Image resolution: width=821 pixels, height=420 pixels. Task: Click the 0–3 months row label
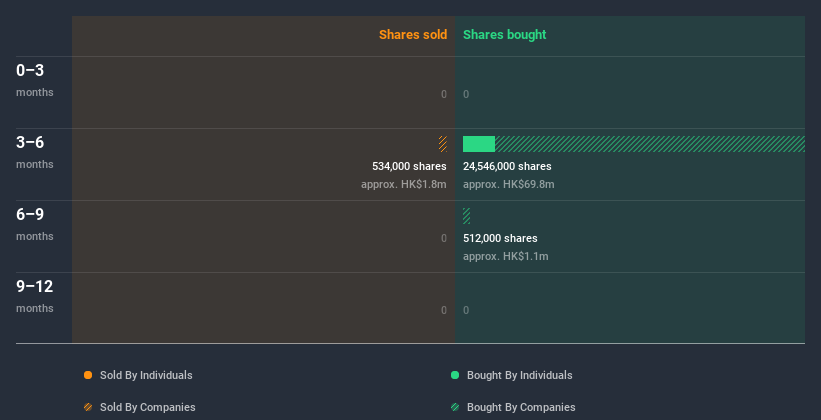pyautogui.click(x=35, y=79)
